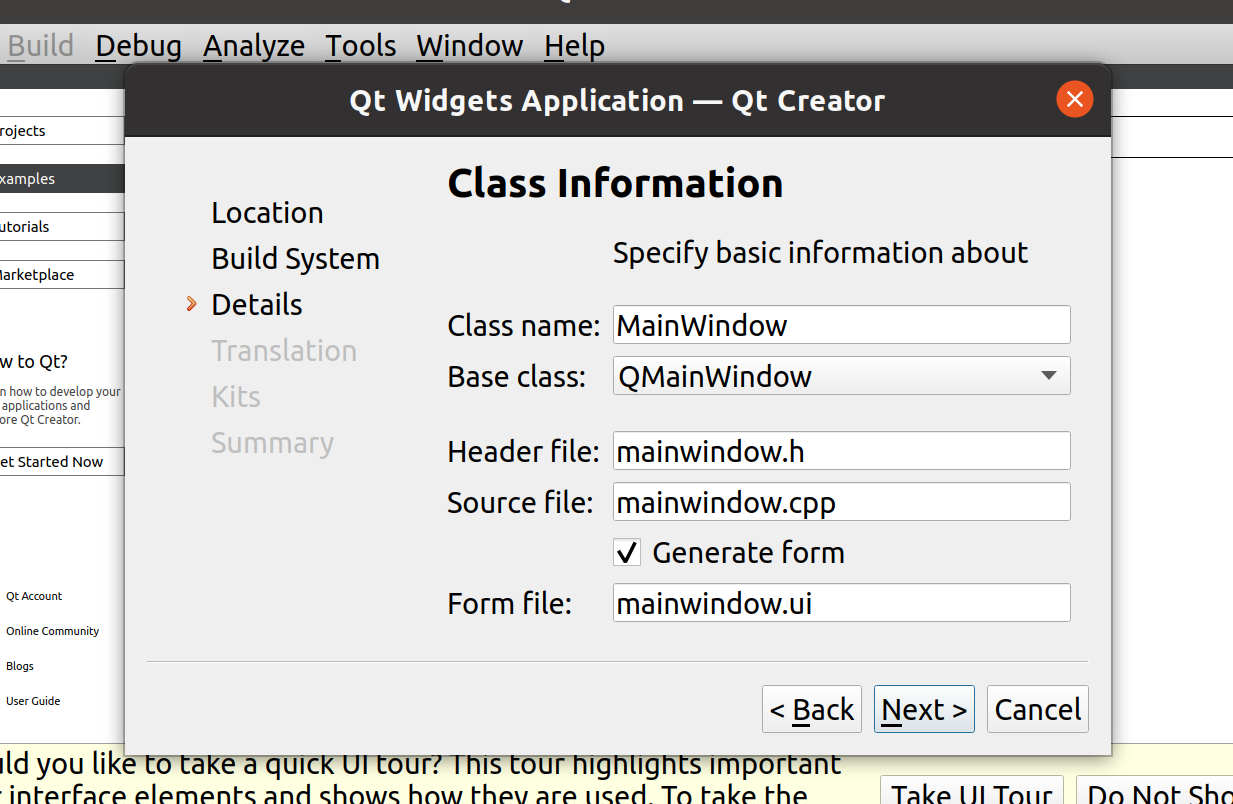Close the Qt Widgets Application dialog
Screen dimensions: 1233x804
pyautogui.click(x=1074, y=99)
